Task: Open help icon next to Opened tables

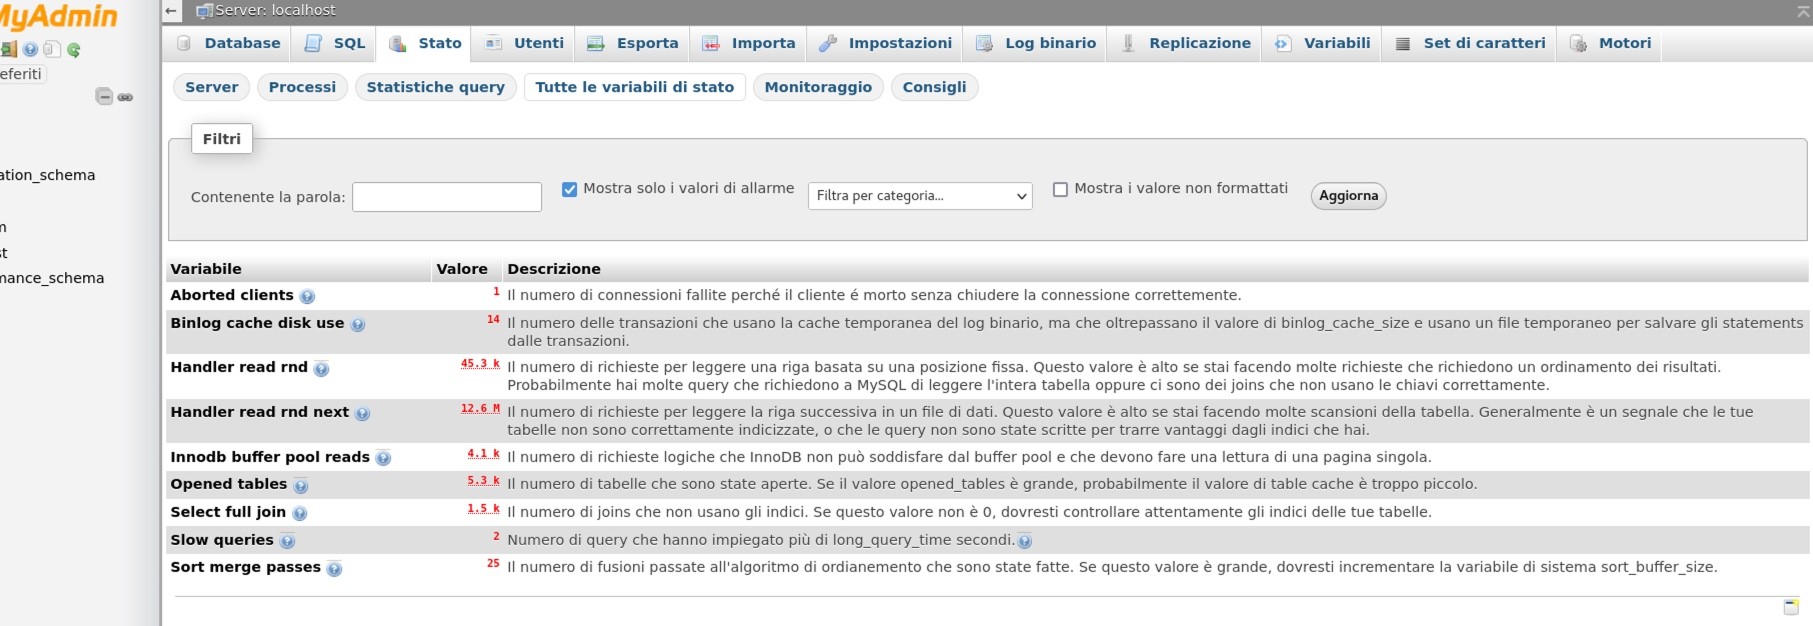Action: pyautogui.click(x=300, y=486)
